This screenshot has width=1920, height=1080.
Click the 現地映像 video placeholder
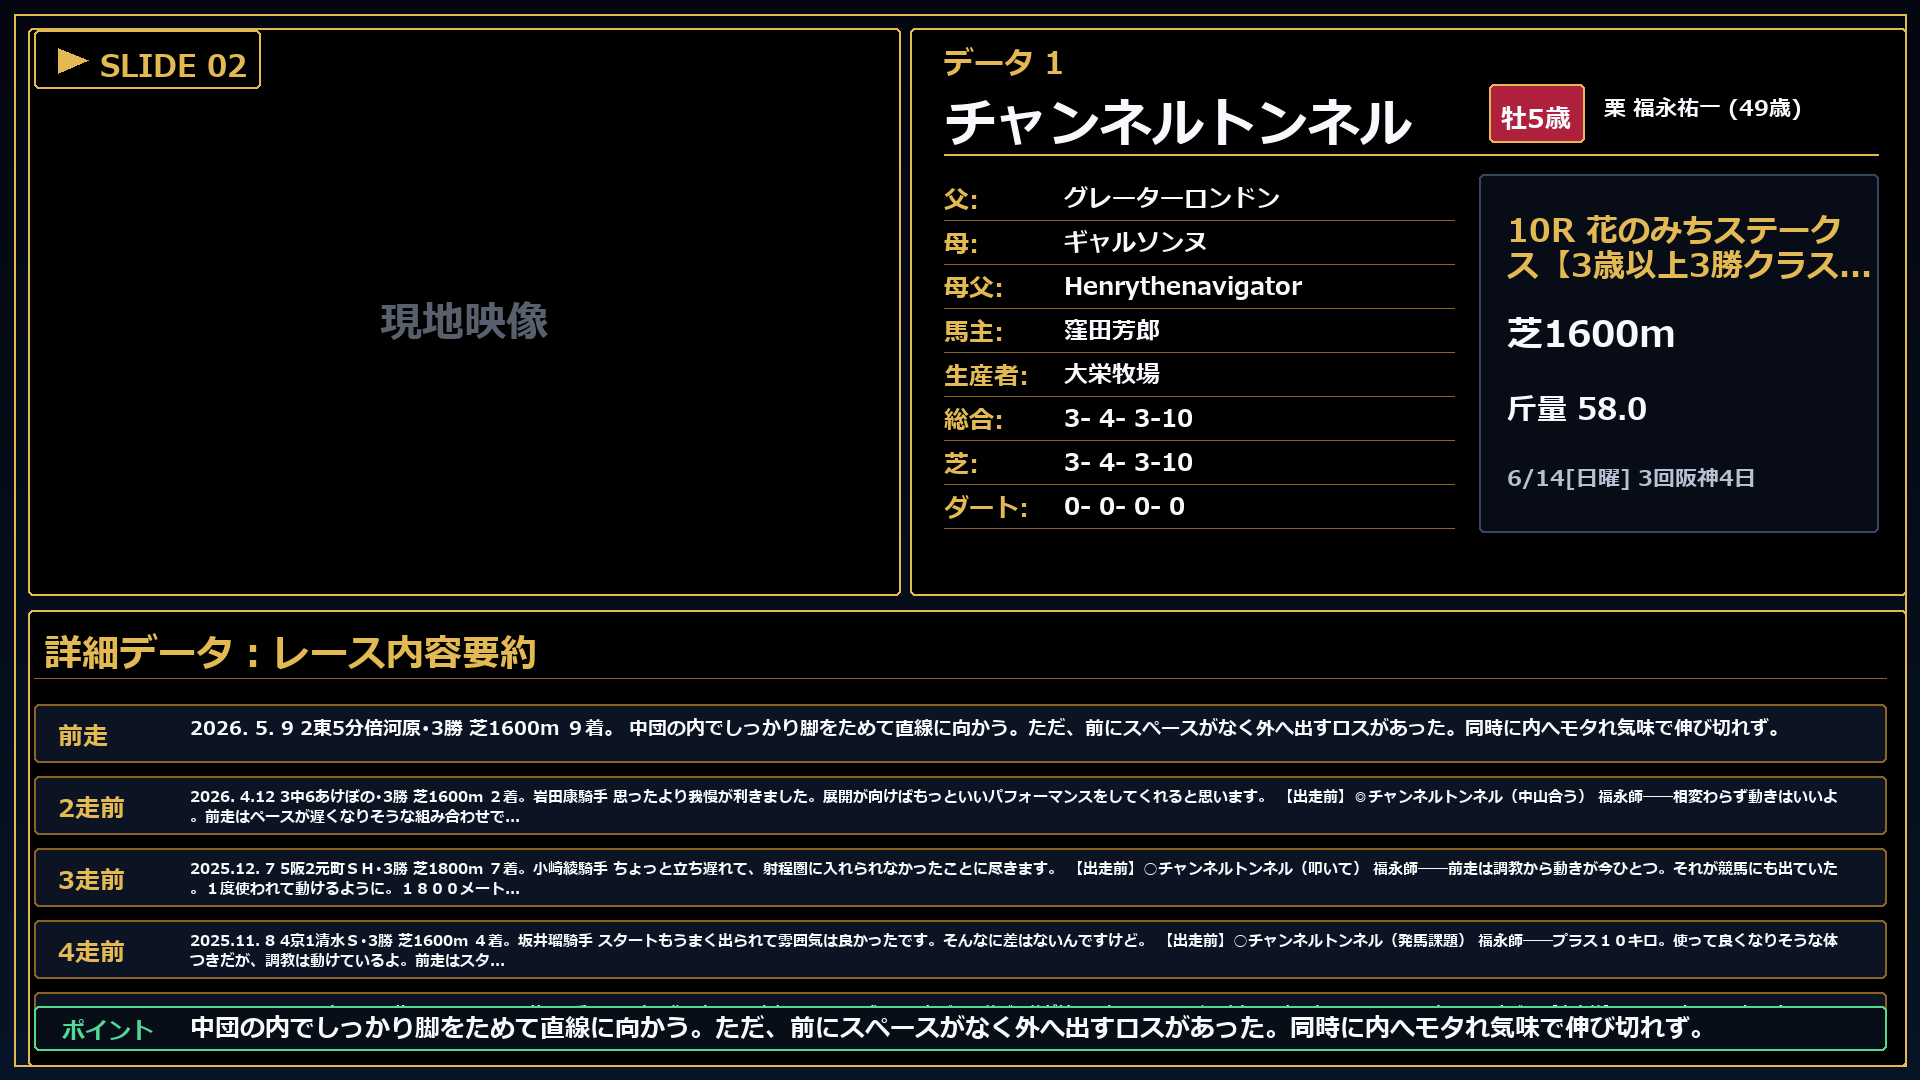click(464, 321)
